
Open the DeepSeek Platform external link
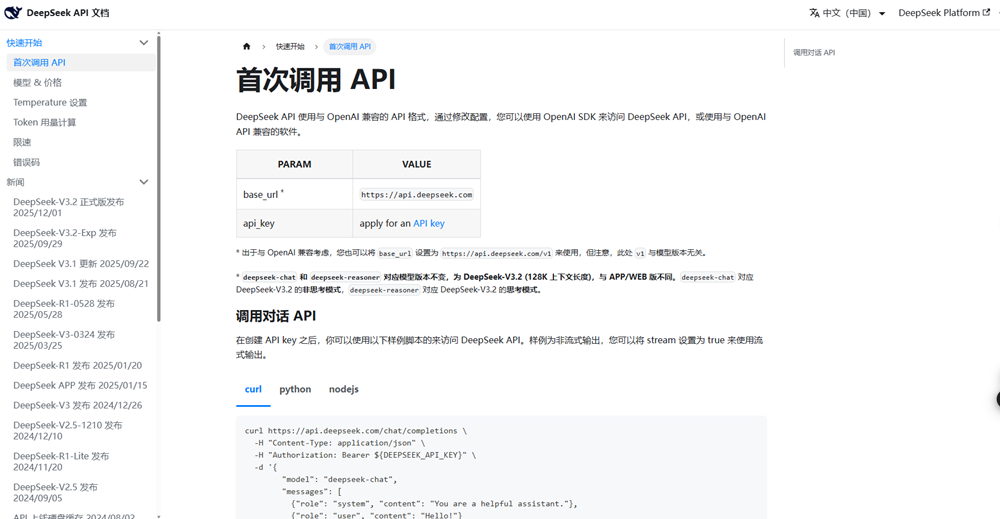(x=943, y=13)
